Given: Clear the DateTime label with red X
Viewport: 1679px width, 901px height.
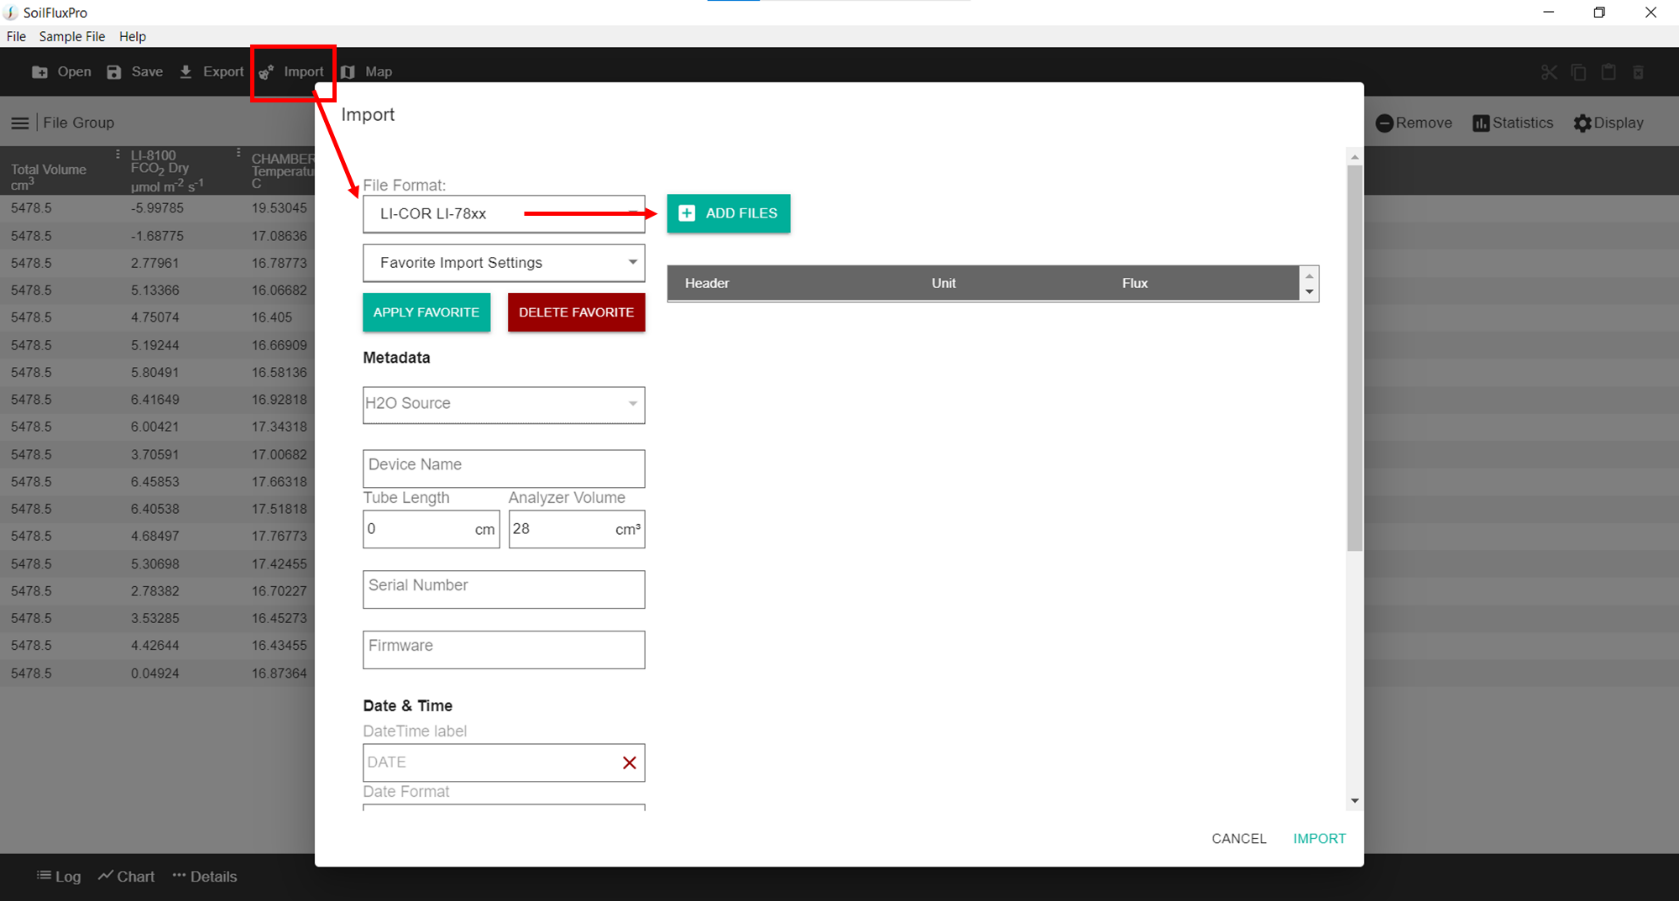Looking at the screenshot, I should (629, 763).
